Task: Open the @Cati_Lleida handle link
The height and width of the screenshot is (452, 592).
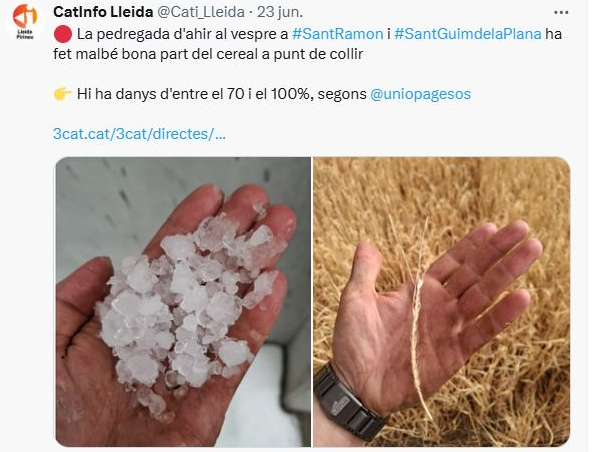Action: tap(200, 12)
